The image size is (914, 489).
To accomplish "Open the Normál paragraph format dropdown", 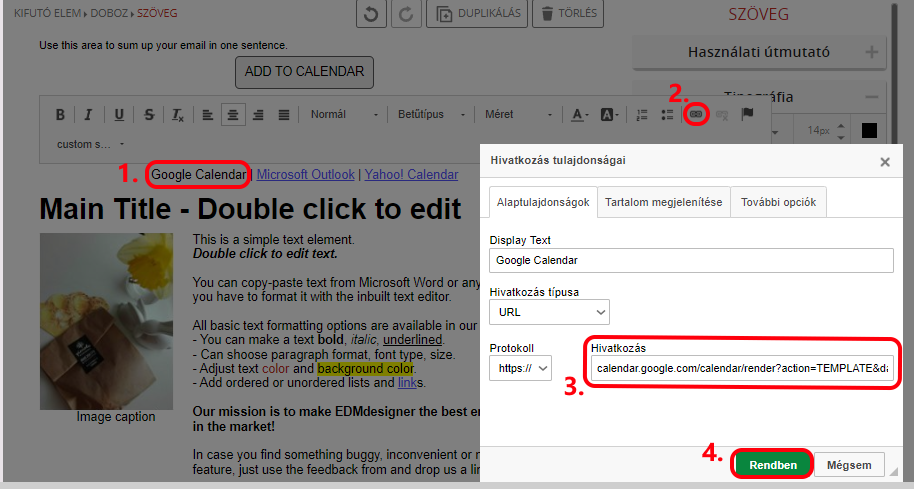I will tap(344, 115).
